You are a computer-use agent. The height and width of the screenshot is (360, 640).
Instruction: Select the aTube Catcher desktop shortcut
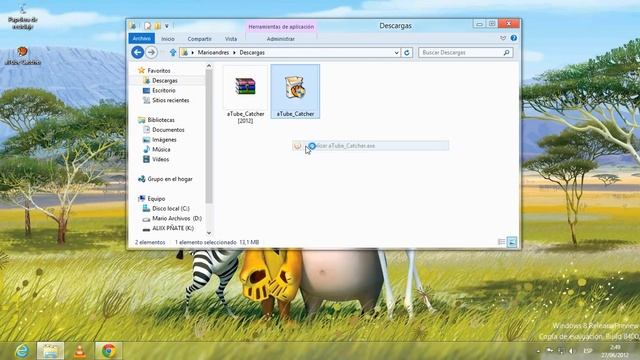22,56
